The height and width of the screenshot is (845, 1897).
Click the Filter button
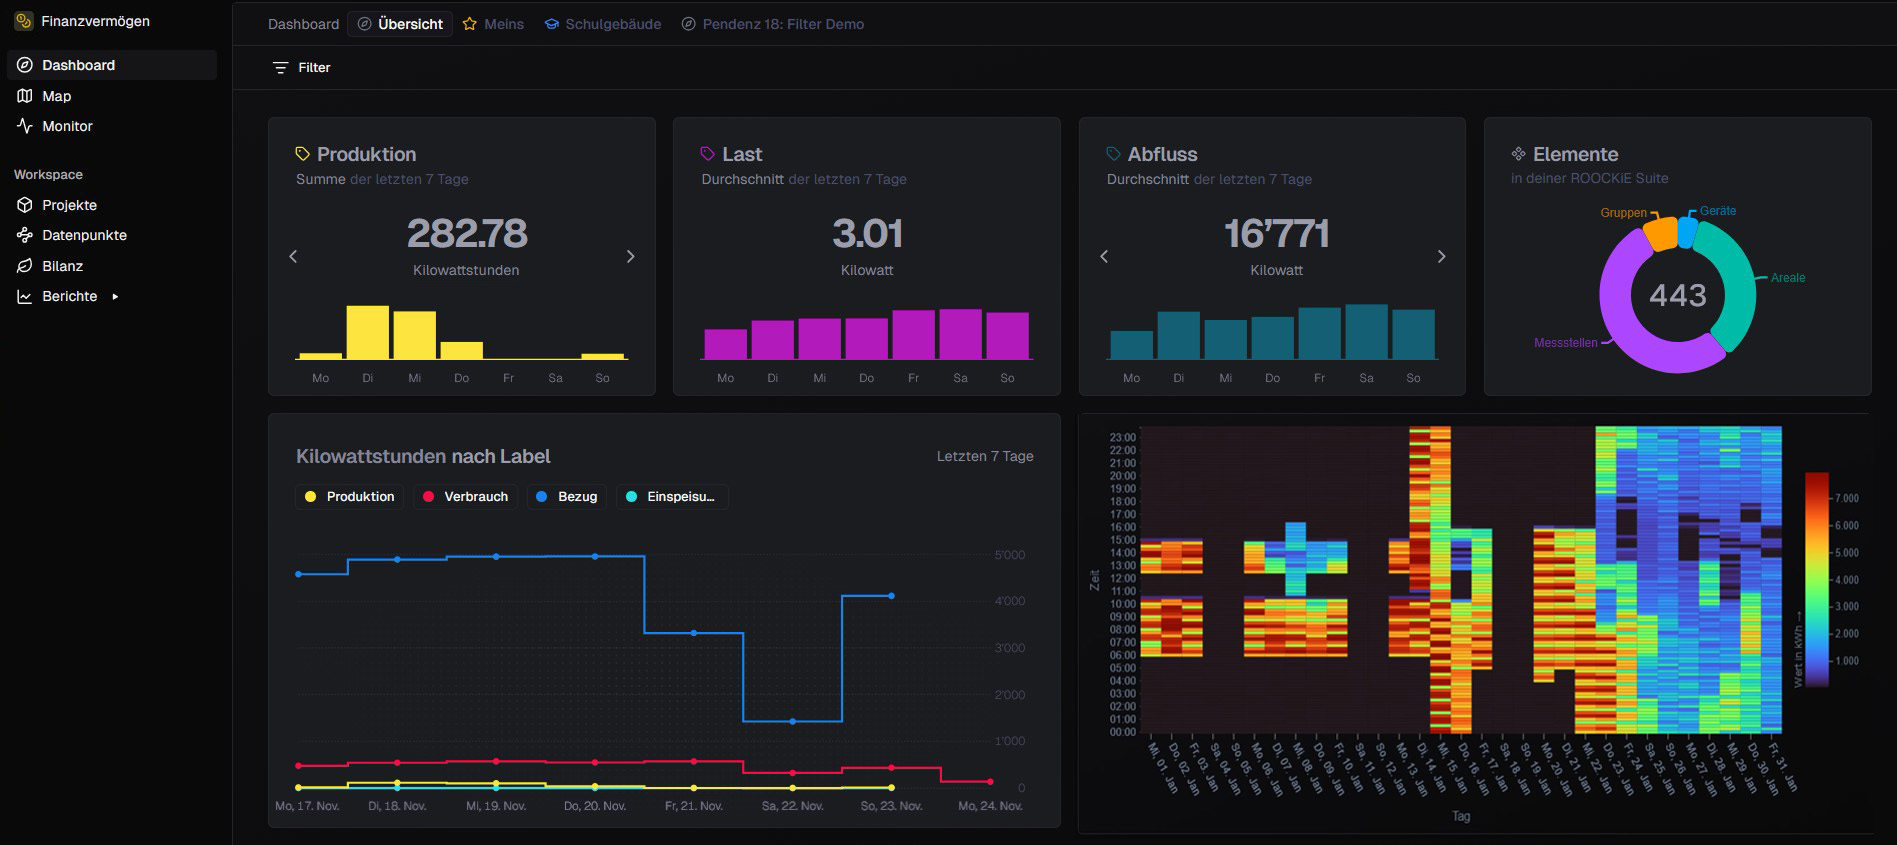coord(301,68)
